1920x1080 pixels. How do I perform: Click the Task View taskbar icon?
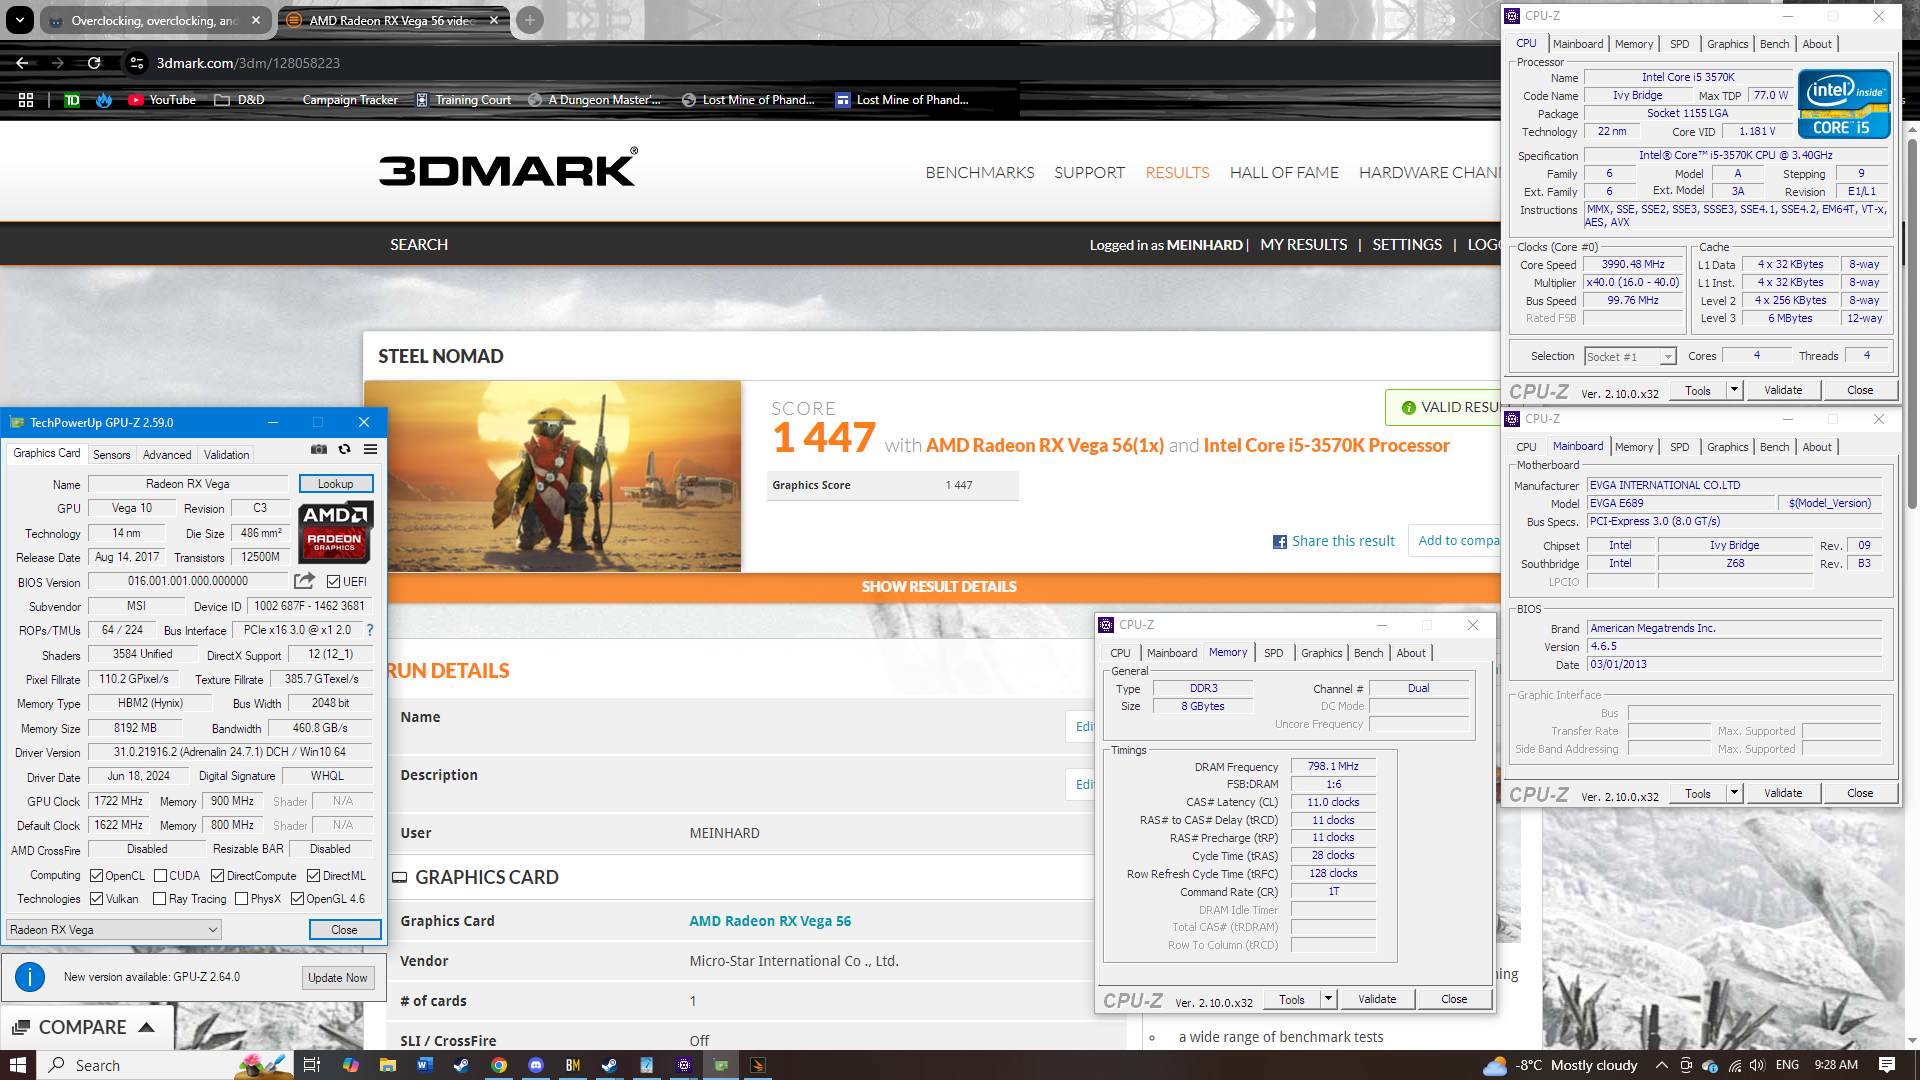[x=312, y=1065]
